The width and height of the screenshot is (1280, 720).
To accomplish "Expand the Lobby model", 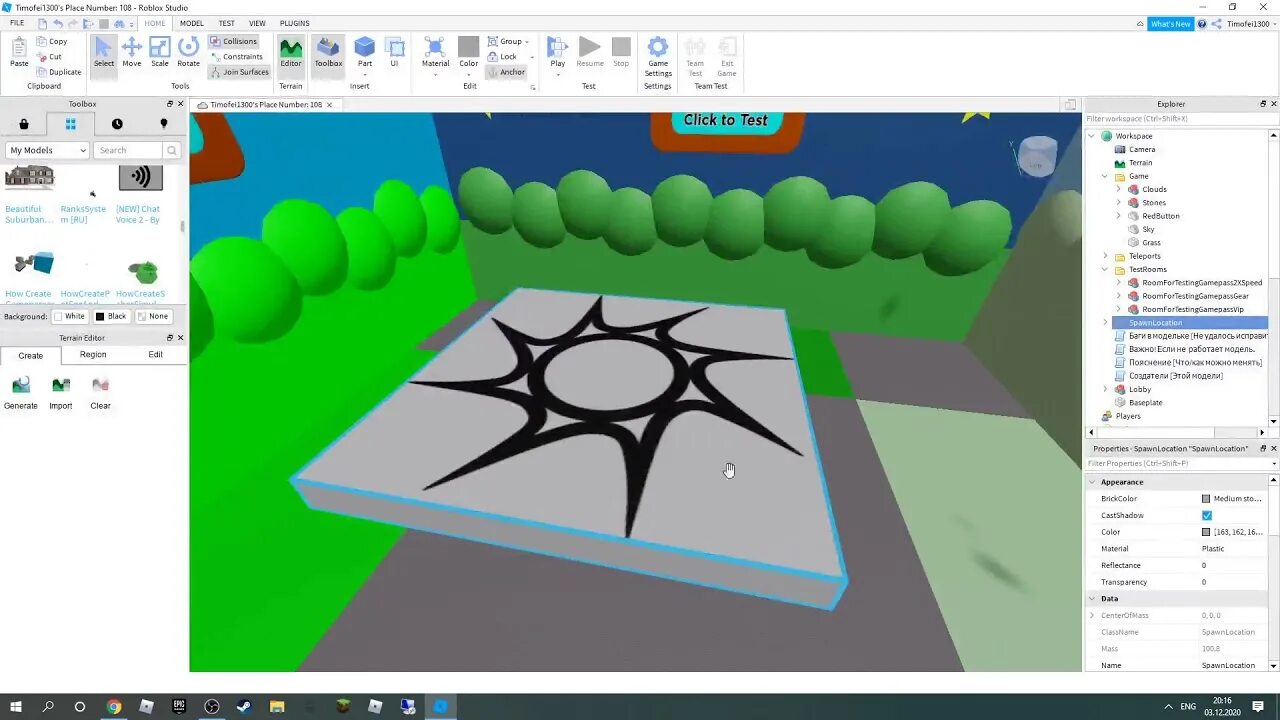I will 1105,389.
